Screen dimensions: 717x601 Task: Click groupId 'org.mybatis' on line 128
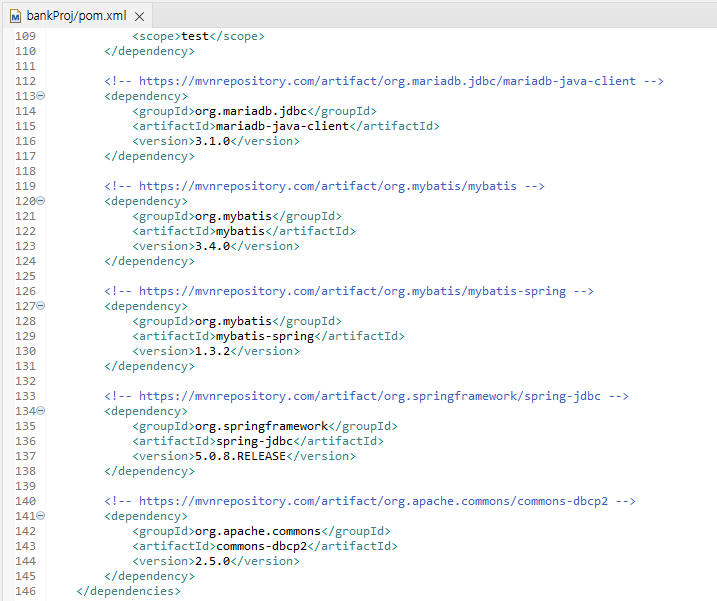coord(233,321)
